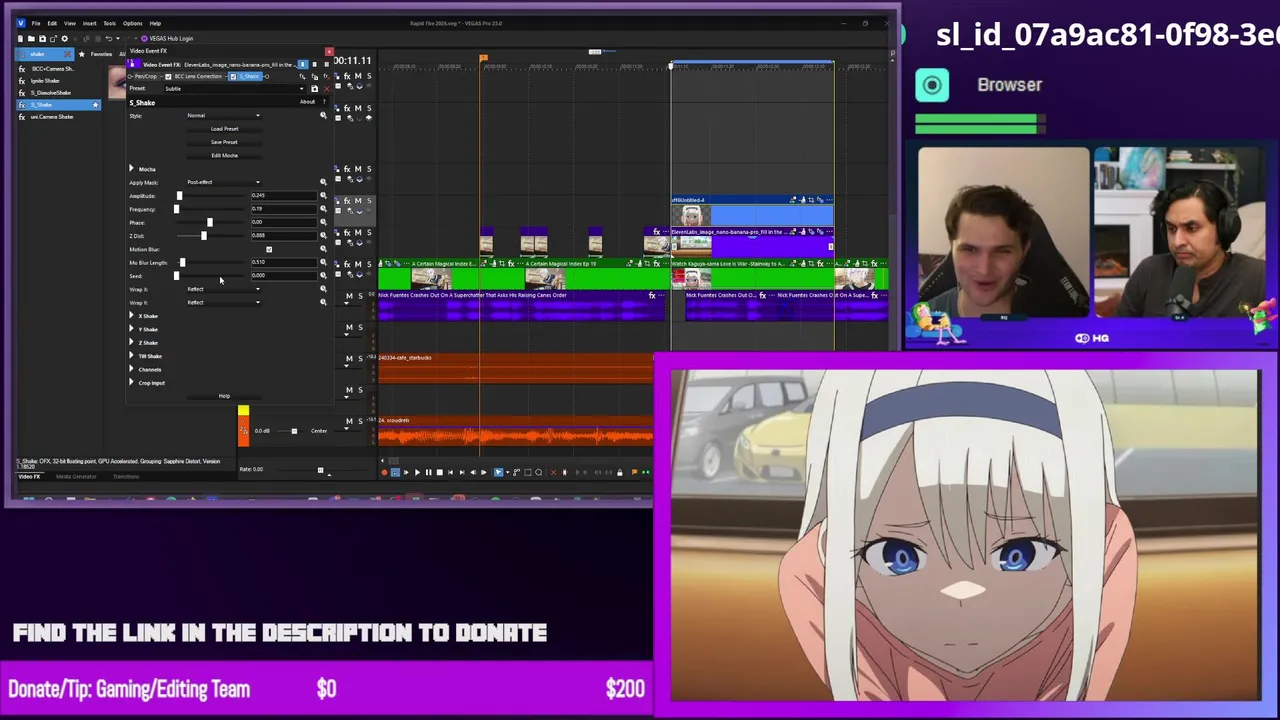Expand the Channels section
This screenshot has width=1280, height=720.
[x=131, y=369]
